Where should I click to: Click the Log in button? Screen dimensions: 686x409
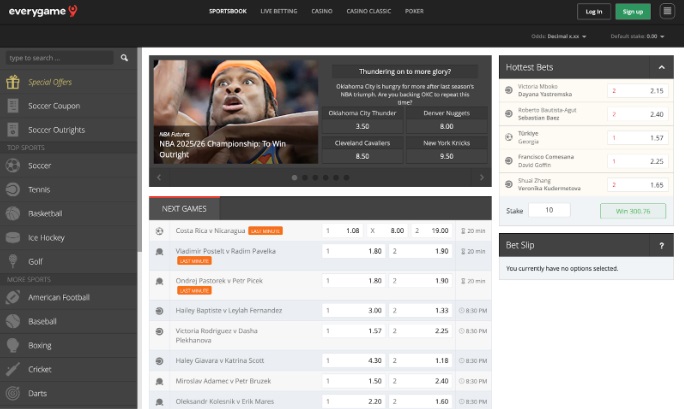[593, 11]
